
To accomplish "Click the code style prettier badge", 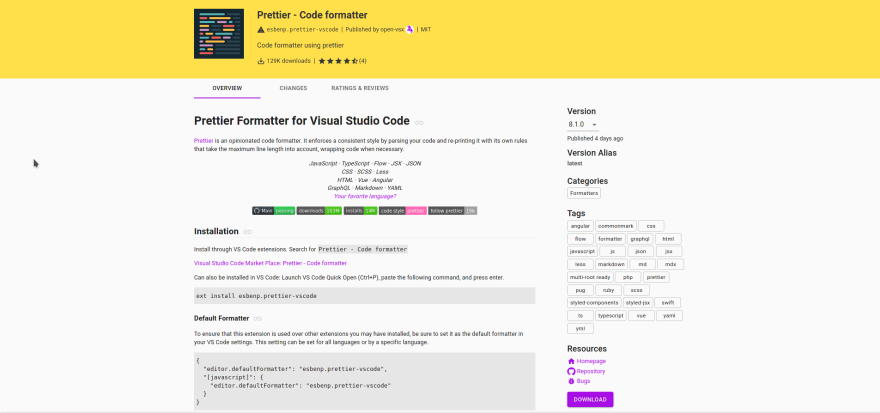I will point(403,211).
